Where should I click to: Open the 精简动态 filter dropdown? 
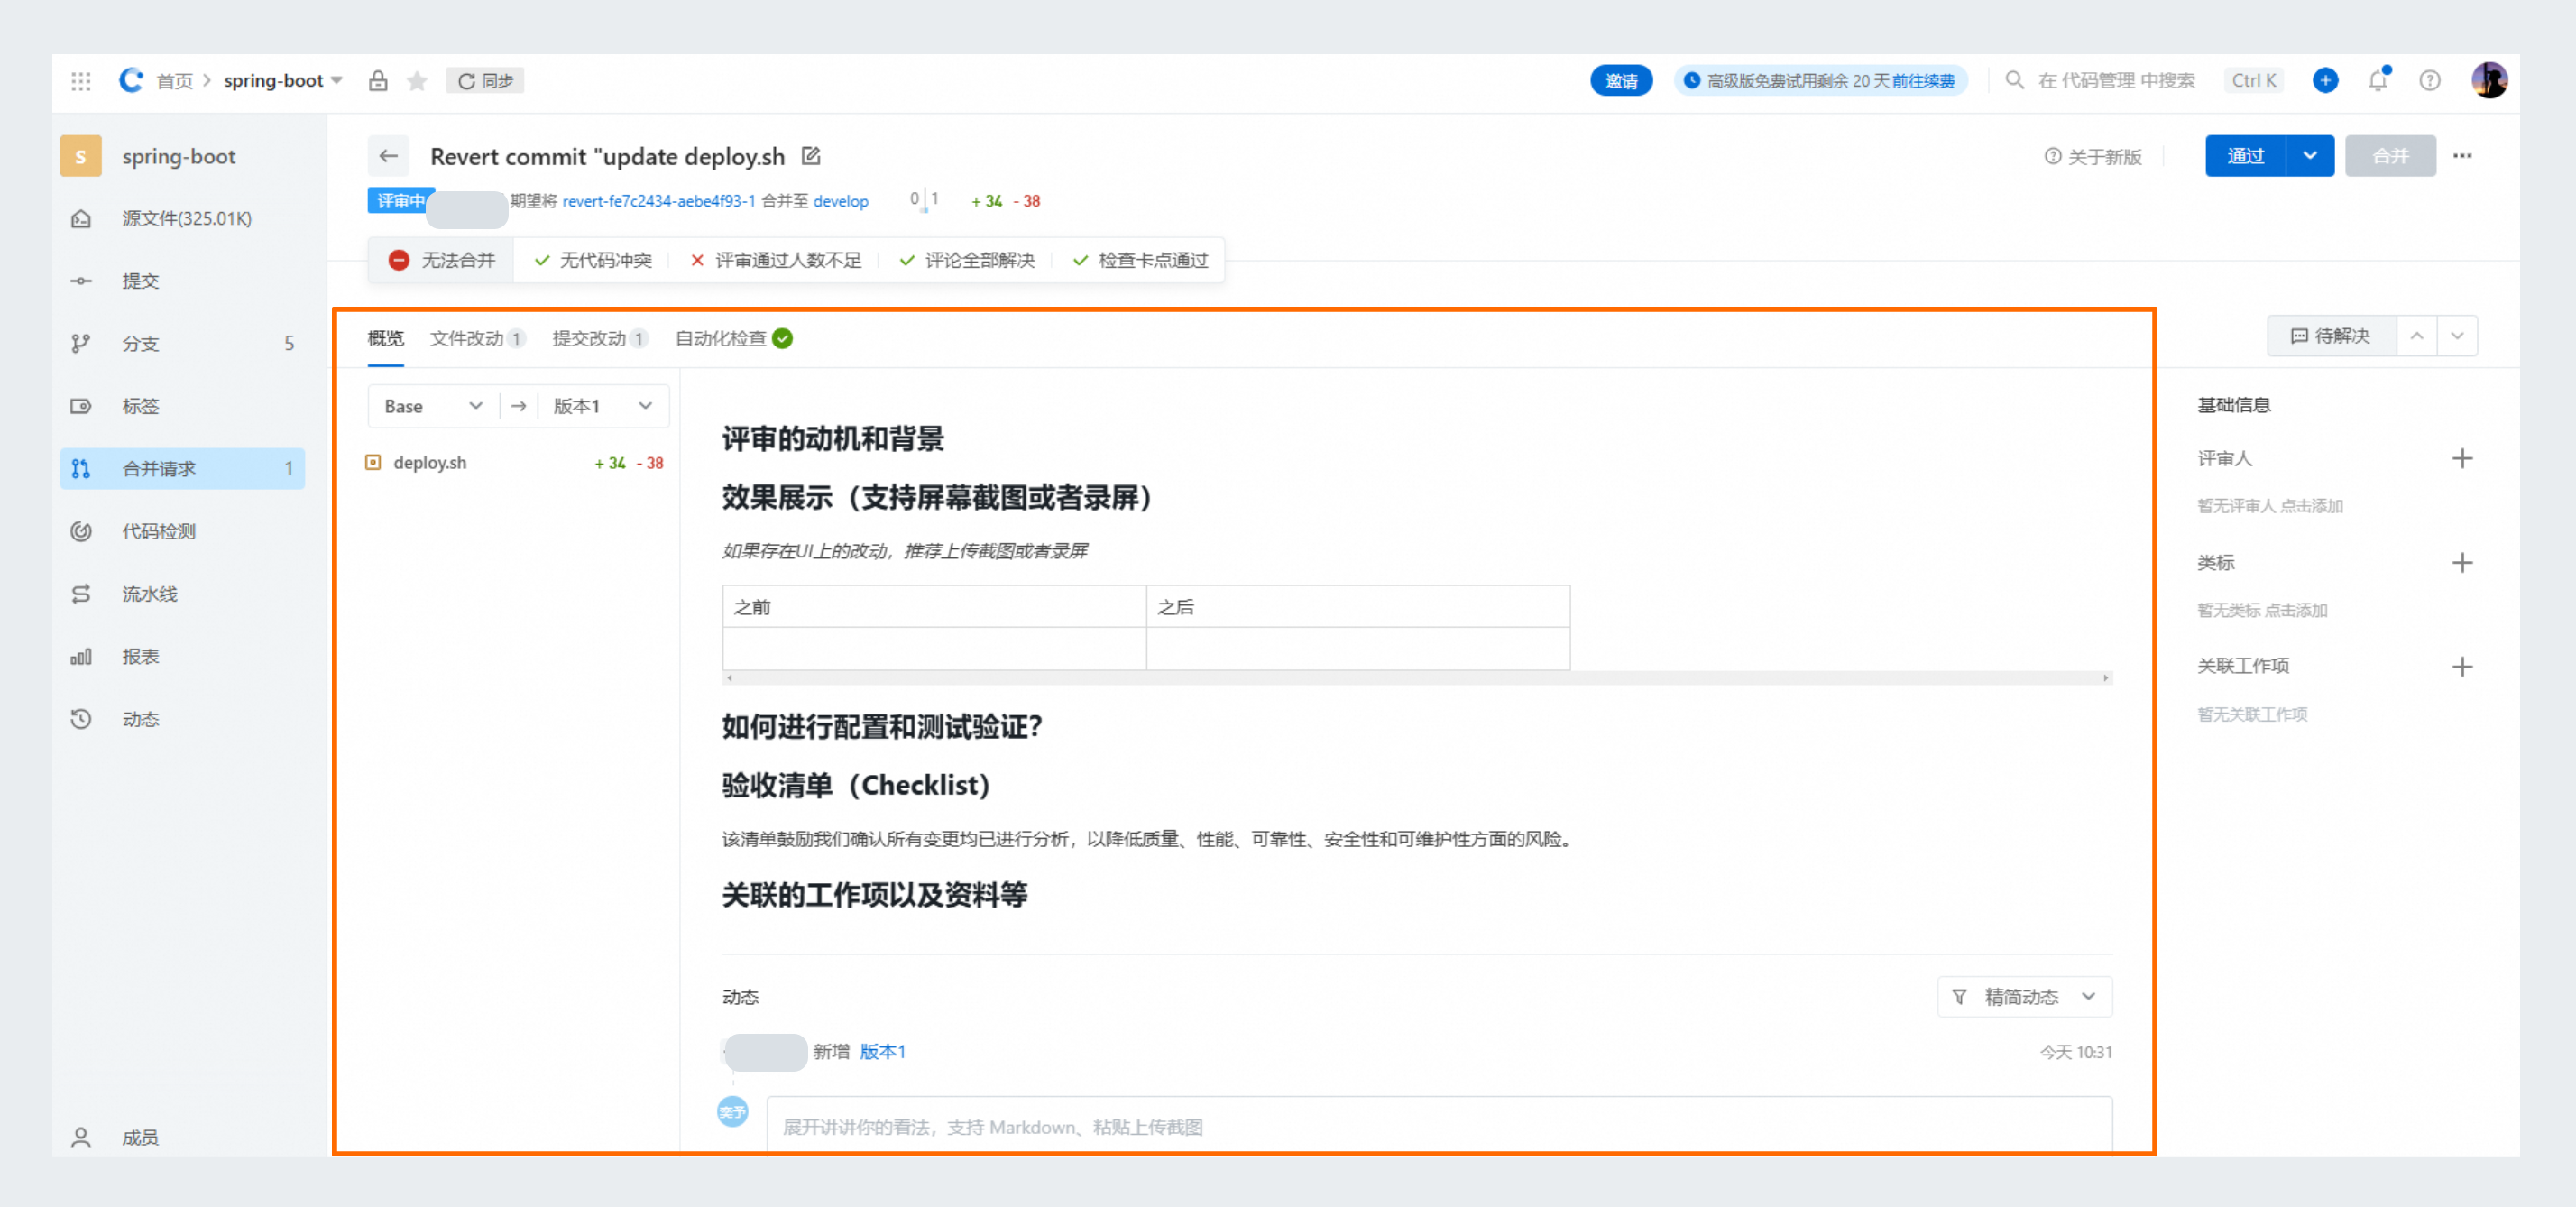(x=2025, y=997)
